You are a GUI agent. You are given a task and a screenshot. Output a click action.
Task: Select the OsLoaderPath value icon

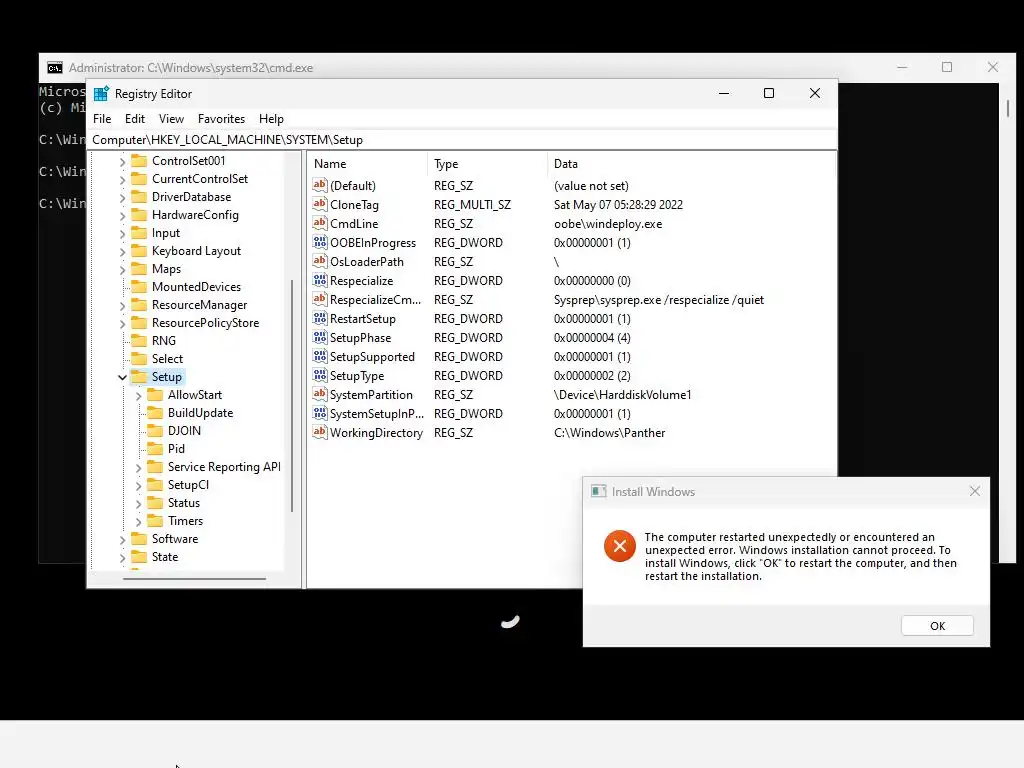coord(319,261)
